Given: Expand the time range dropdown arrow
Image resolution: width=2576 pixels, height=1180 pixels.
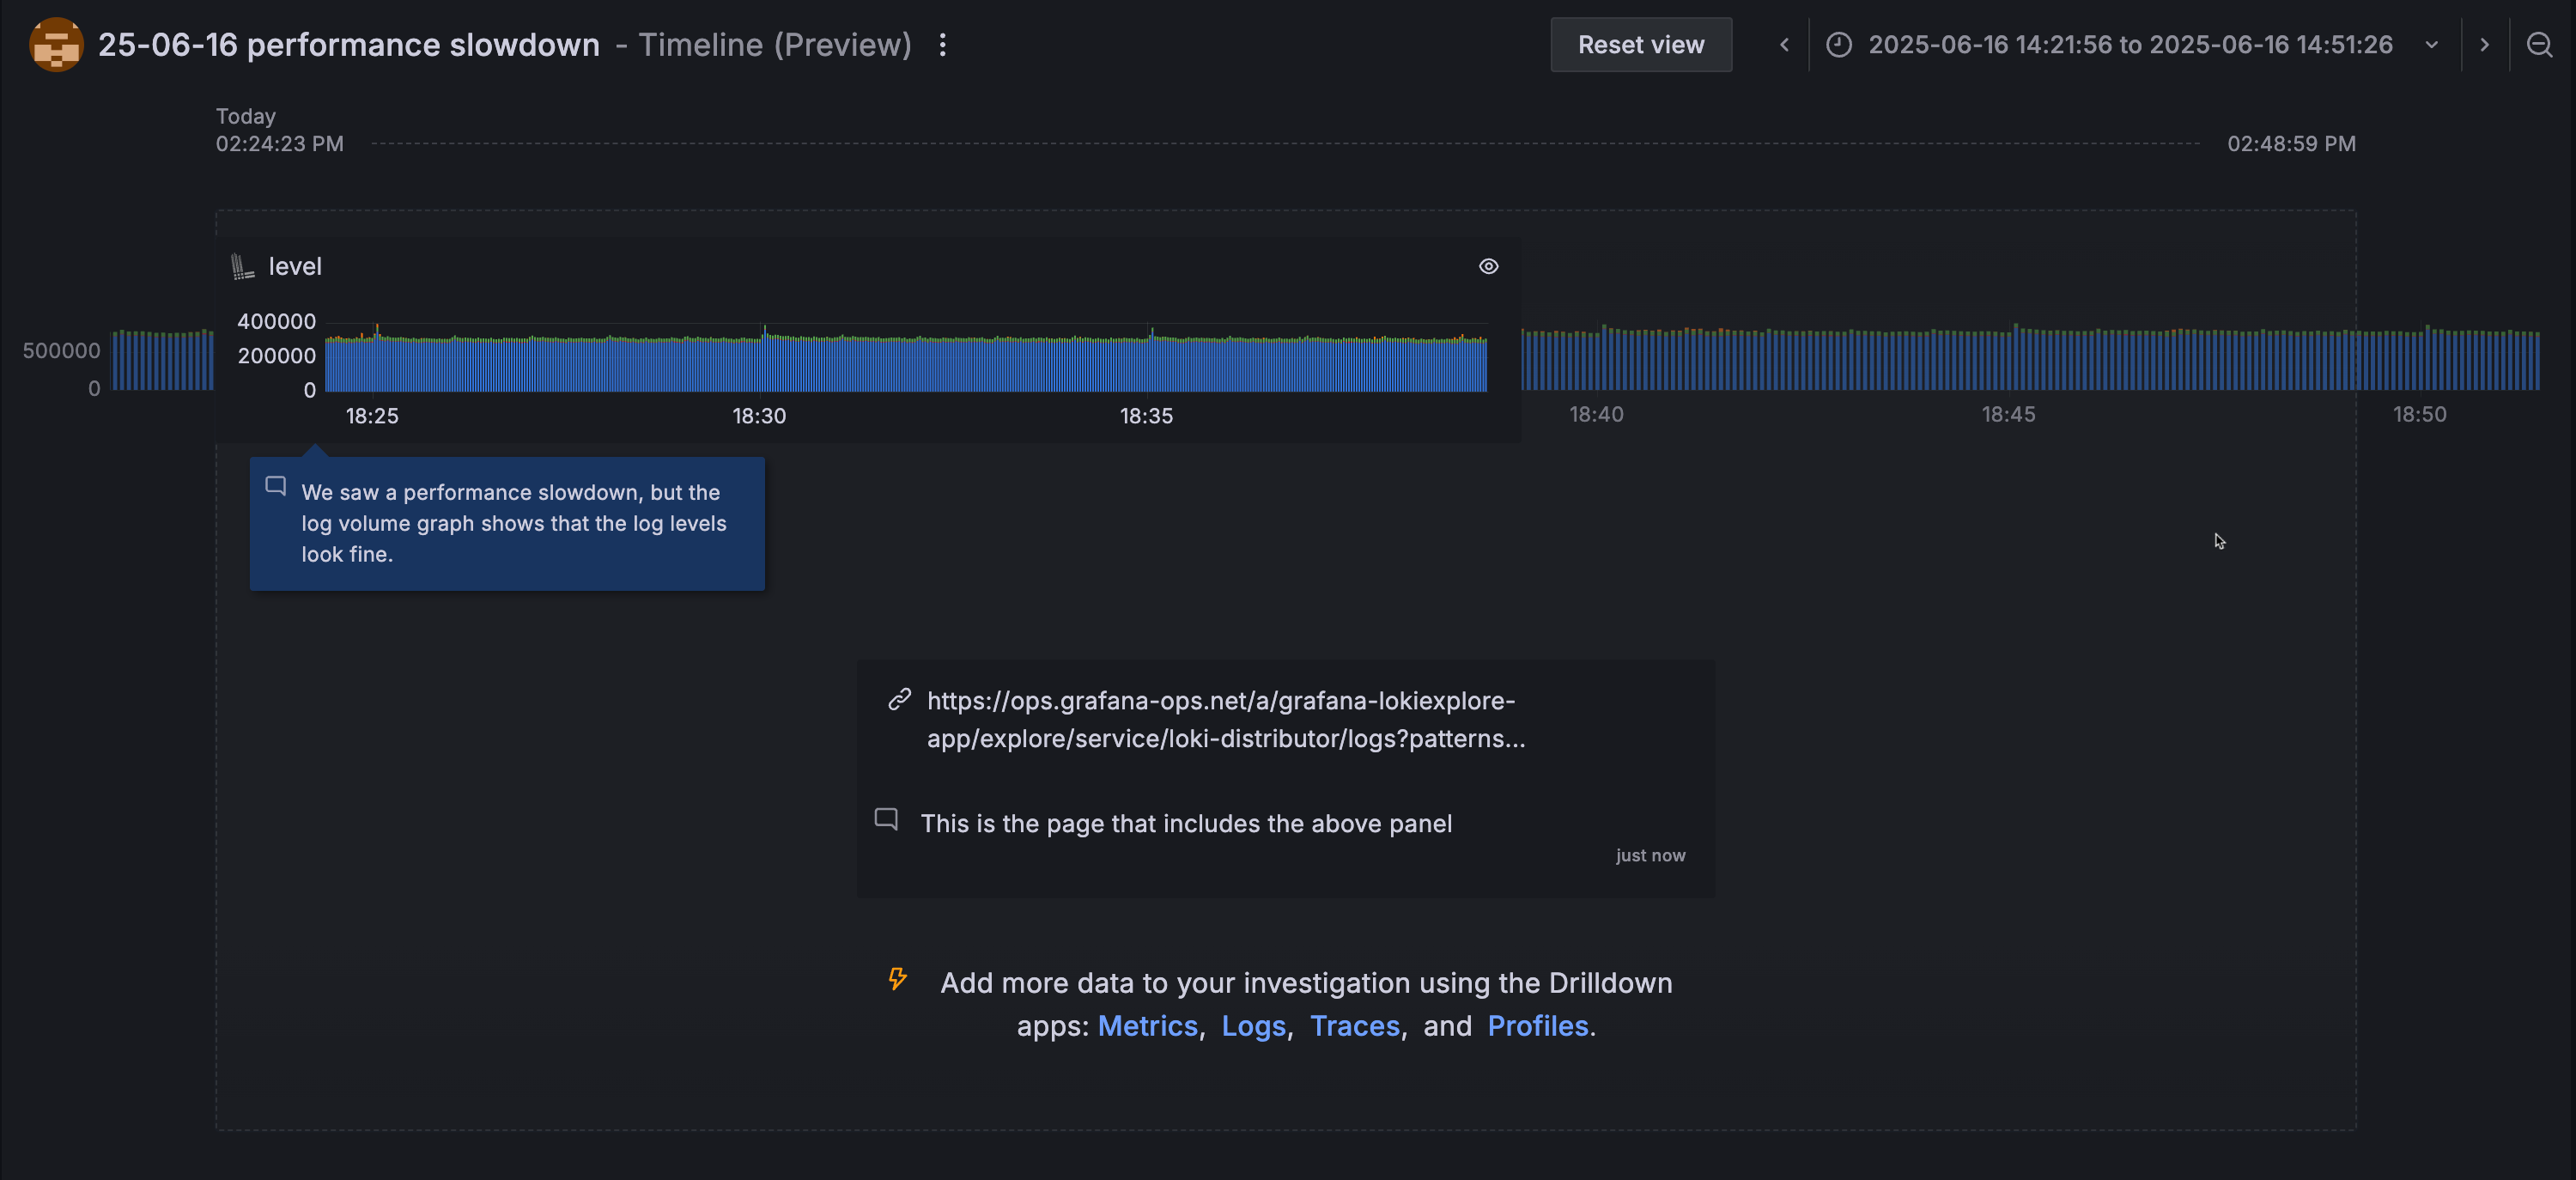Looking at the screenshot, I should coord(2431,45).
